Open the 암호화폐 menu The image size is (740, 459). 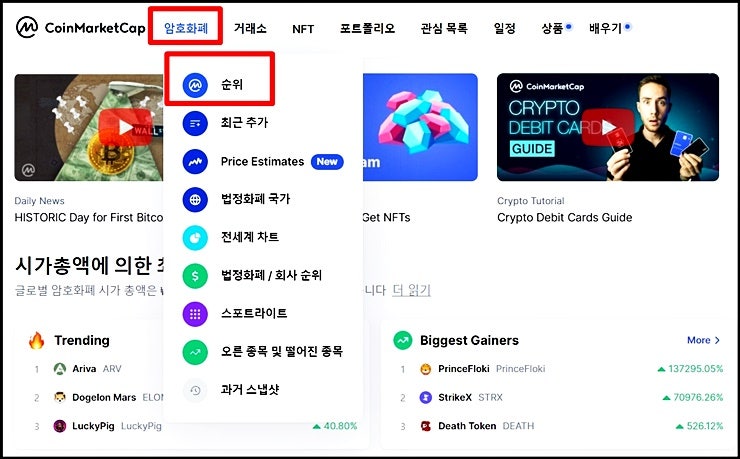point(186,28)
